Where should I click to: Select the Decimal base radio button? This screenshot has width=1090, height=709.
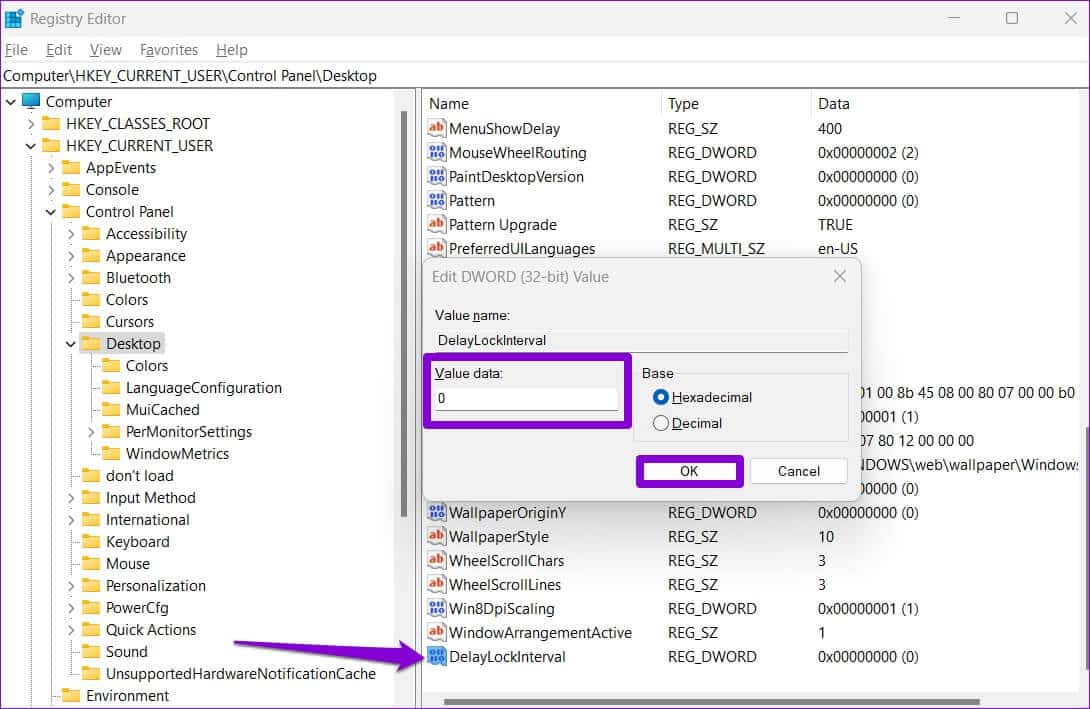click(661, 423)
